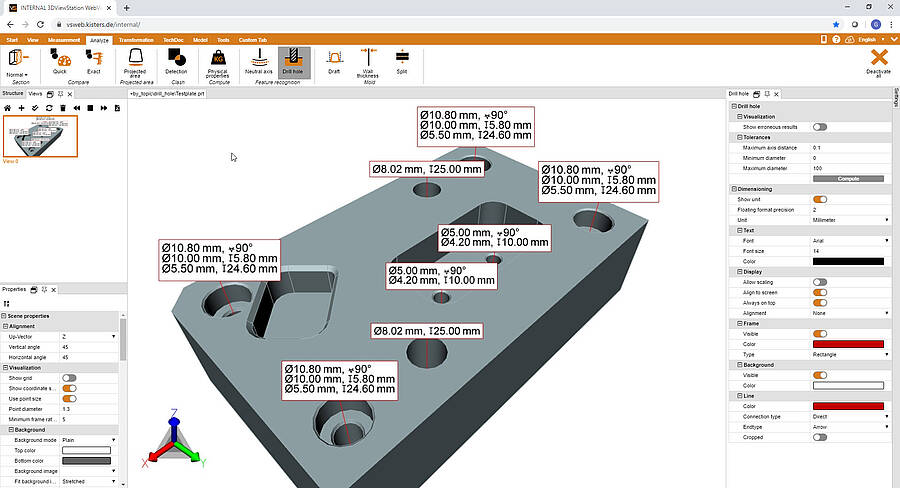Click the refresh view icon in Views toolbar
900x488 pixels.
pyautogui.click(x=49, y=108)
